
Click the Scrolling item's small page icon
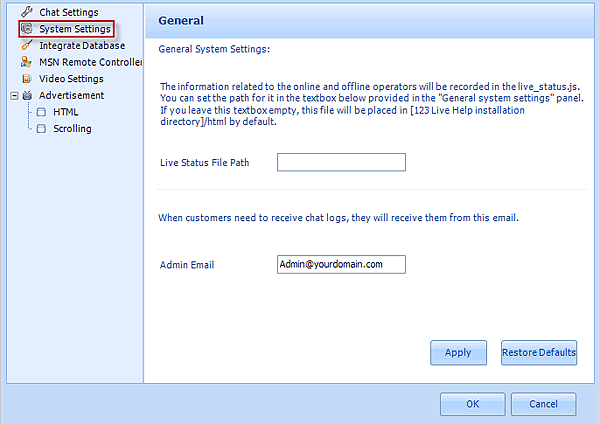pyautogui.click(x=41, y=129)
